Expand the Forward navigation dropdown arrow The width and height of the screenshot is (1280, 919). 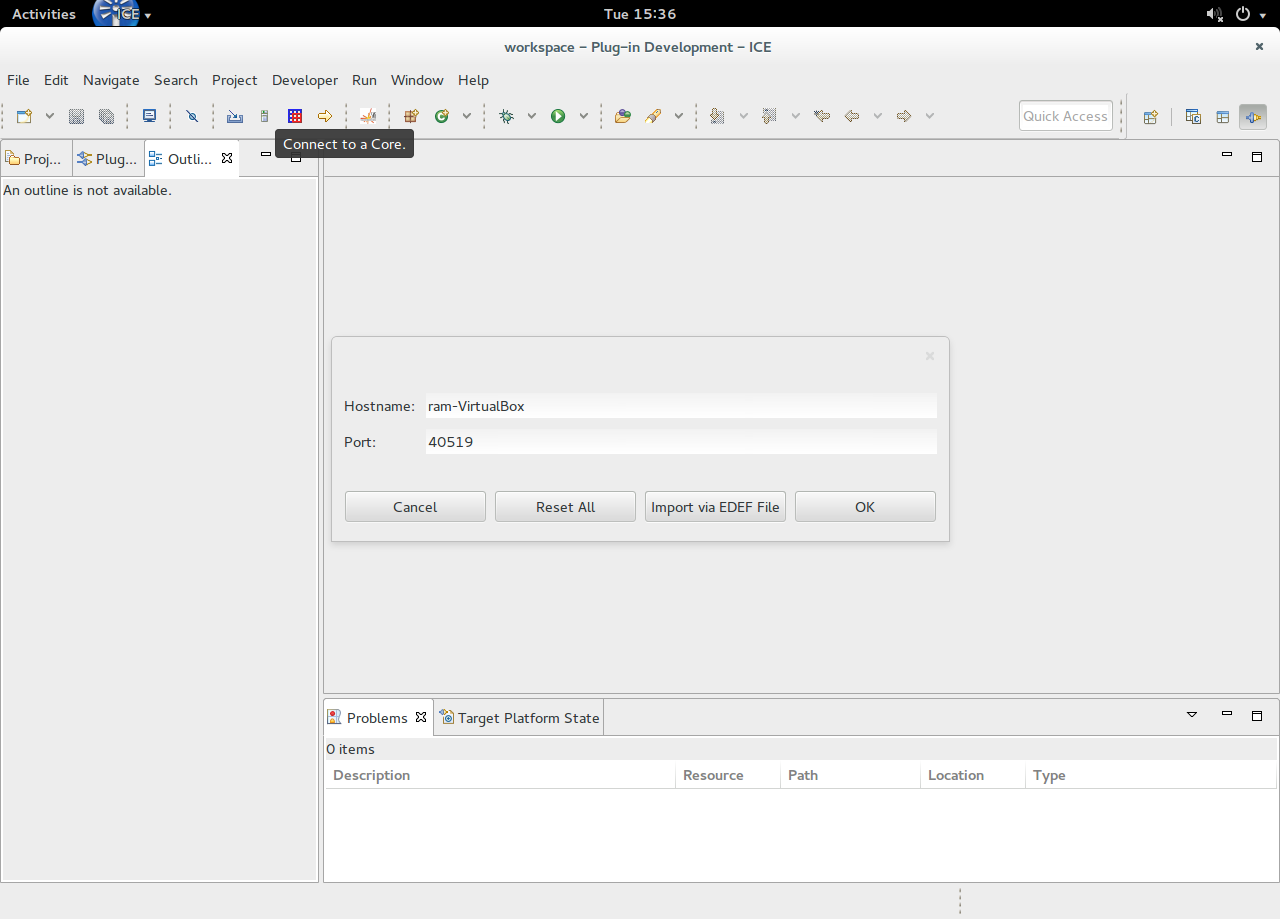[x=929, y=116]
